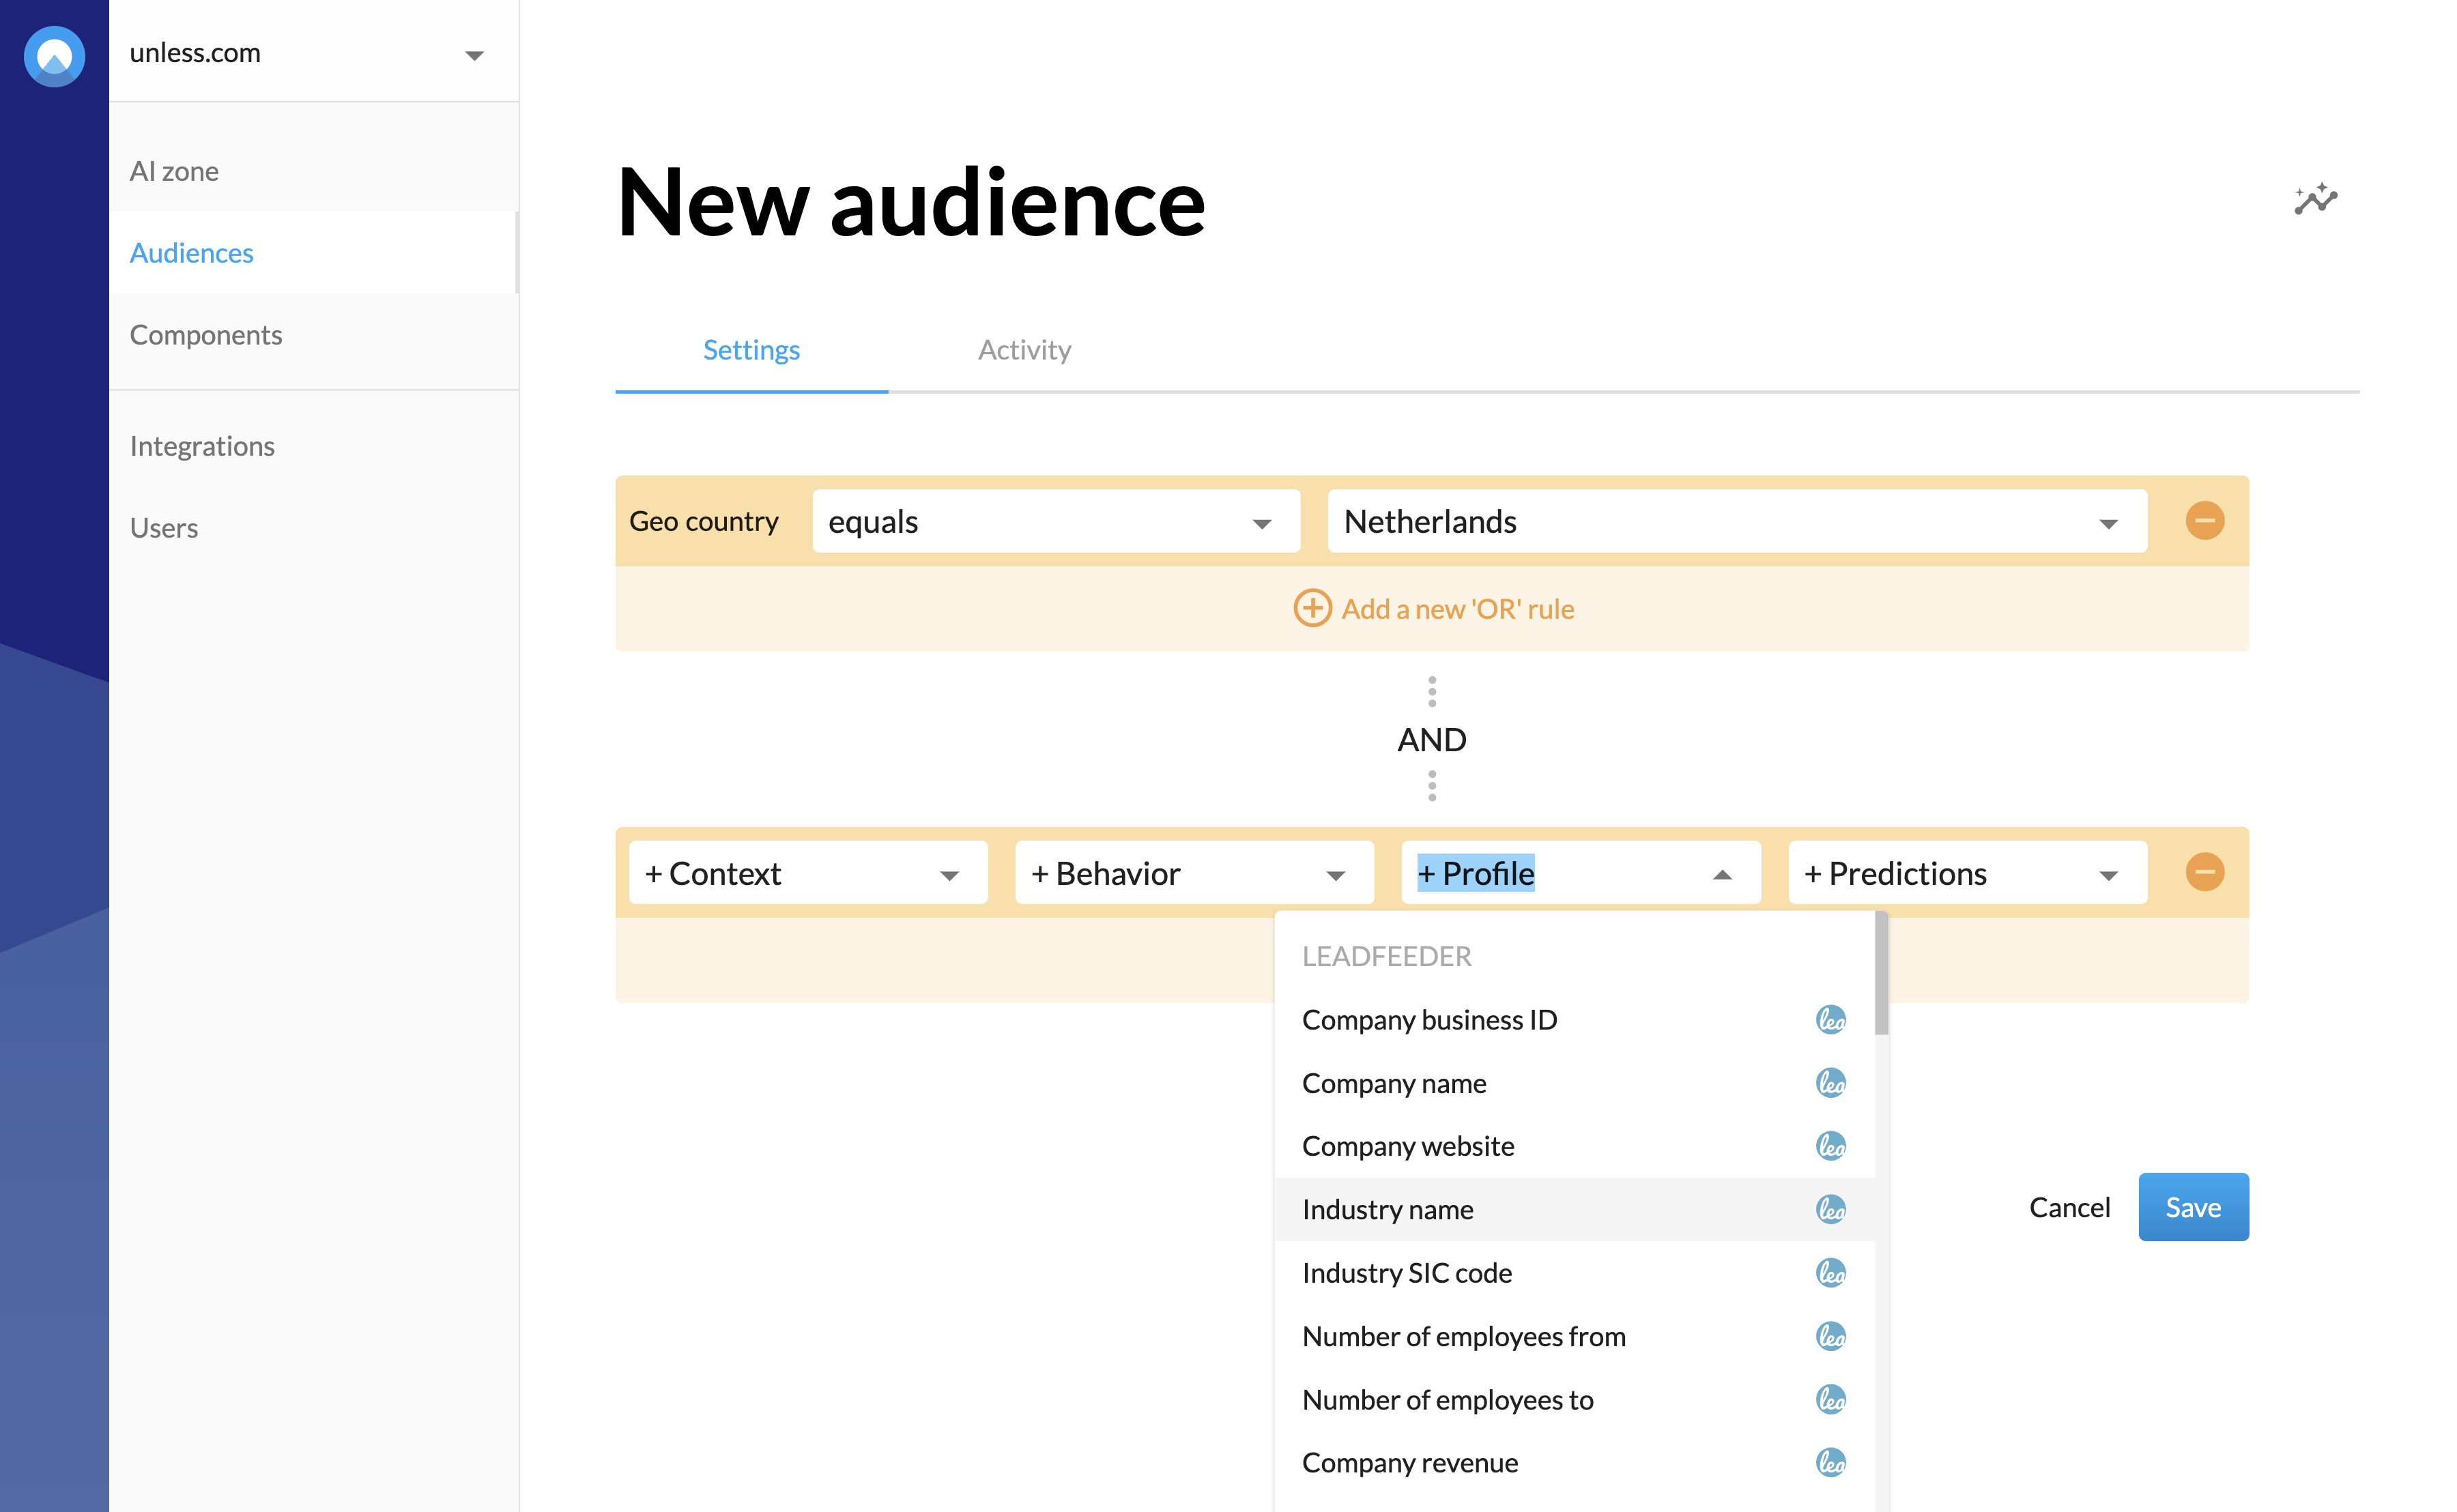Open the Netherlands country dropdown

[1737, 521]
